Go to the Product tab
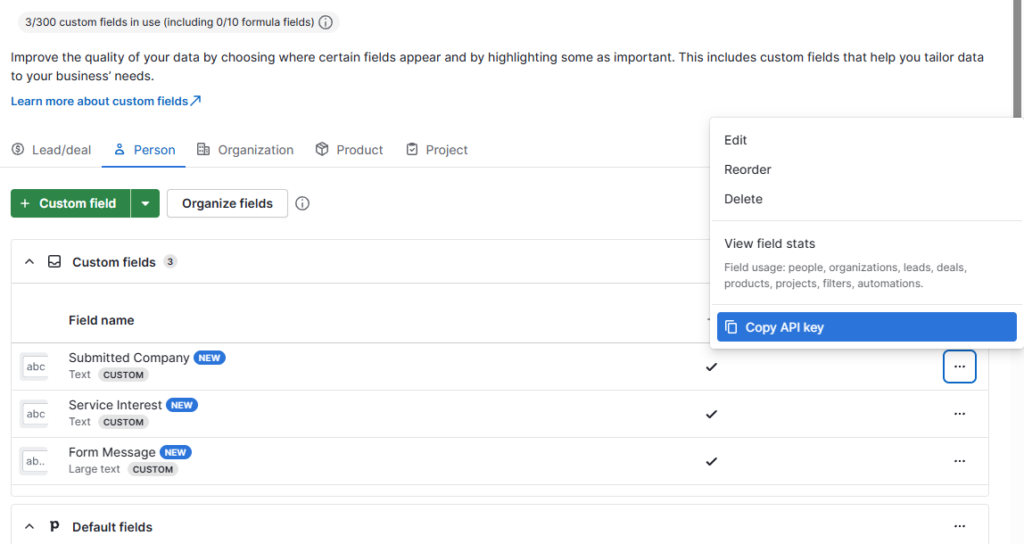Image resolution: width=1024 pixels, height=544 pixels. pyautogui.click(x=349, y=150)
